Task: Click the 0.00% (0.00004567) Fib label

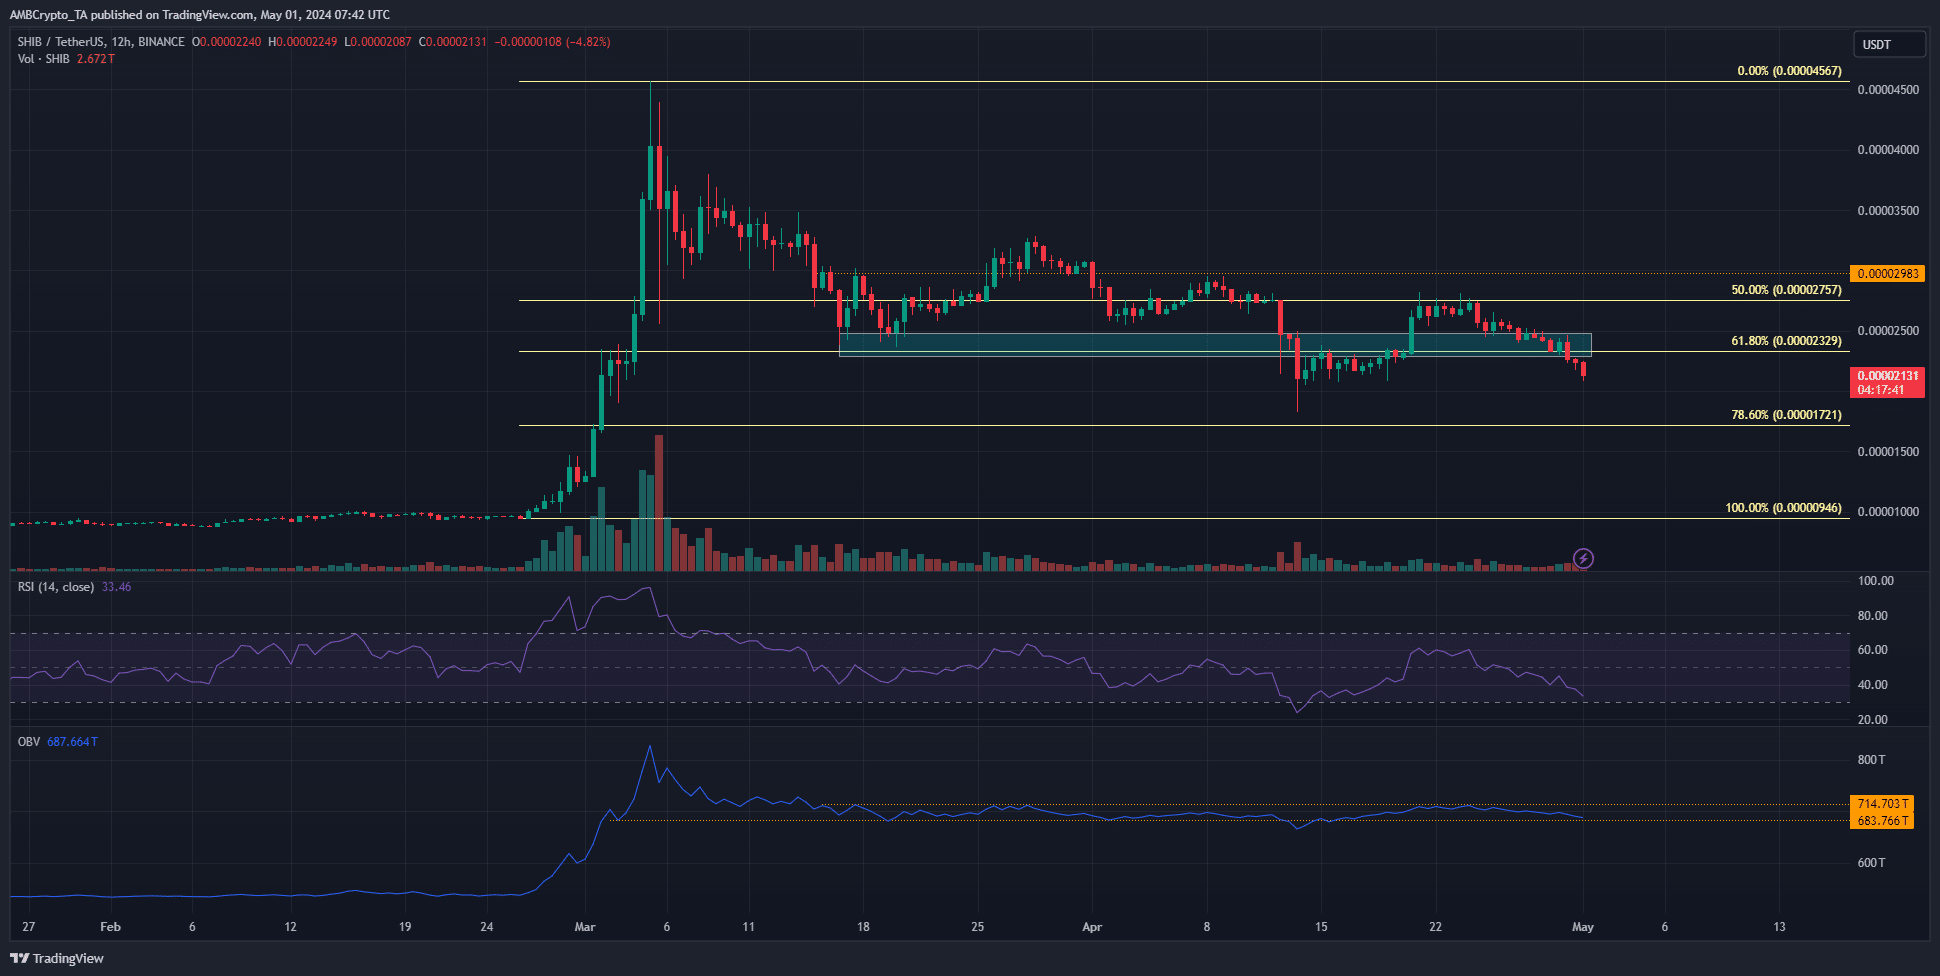Action: [x=1789, y=71]
